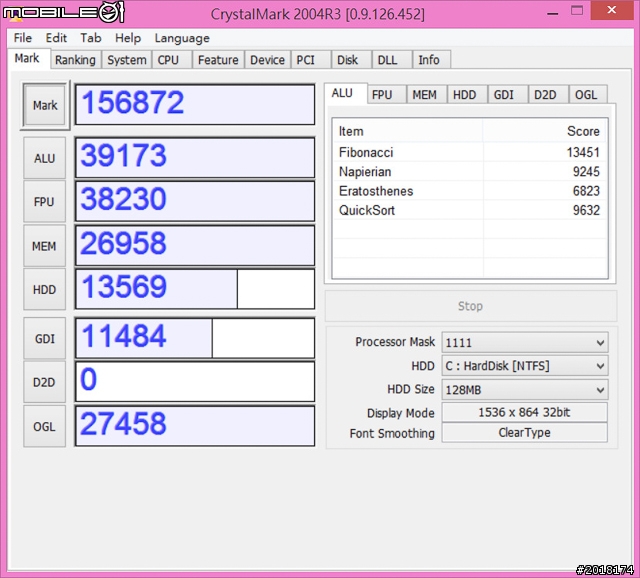
Task: Open the Tab menu
Action: coord(91,38)
